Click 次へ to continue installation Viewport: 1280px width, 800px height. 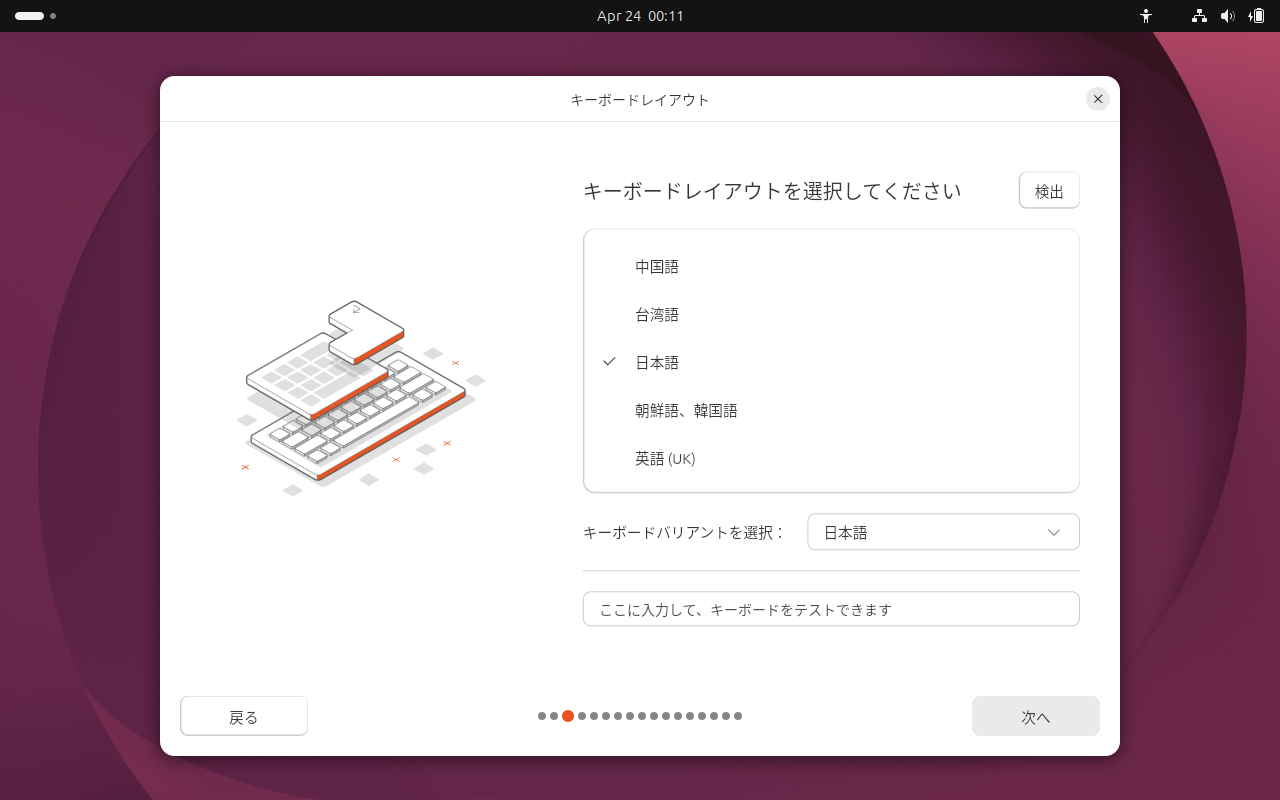[1036, 716]
